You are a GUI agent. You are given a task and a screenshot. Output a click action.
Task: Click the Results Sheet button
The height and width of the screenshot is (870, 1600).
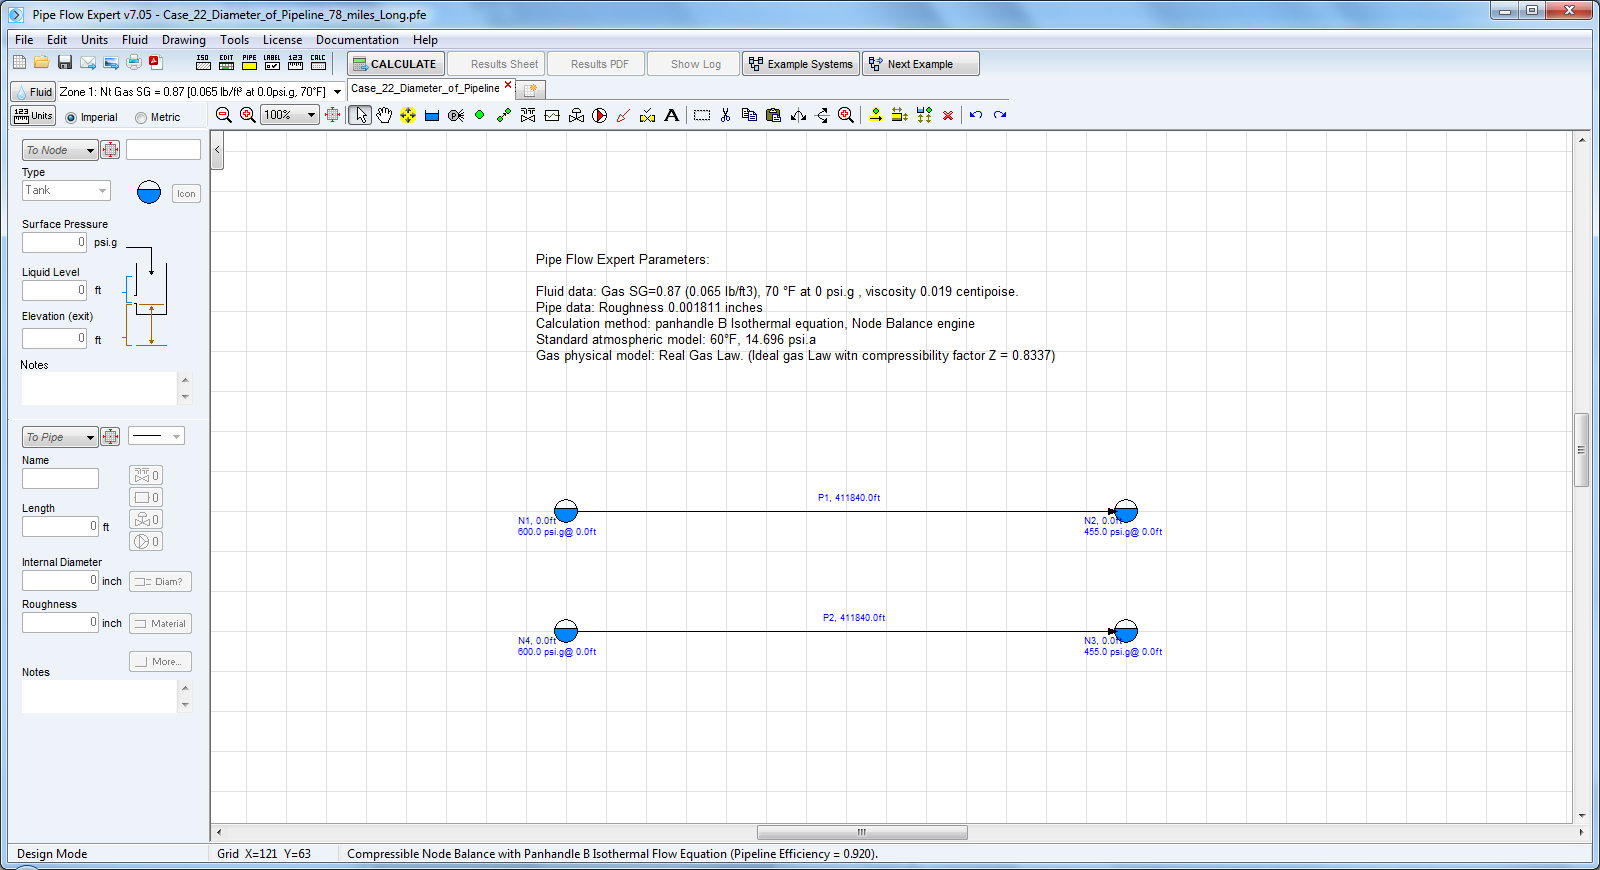click(496, 64)
